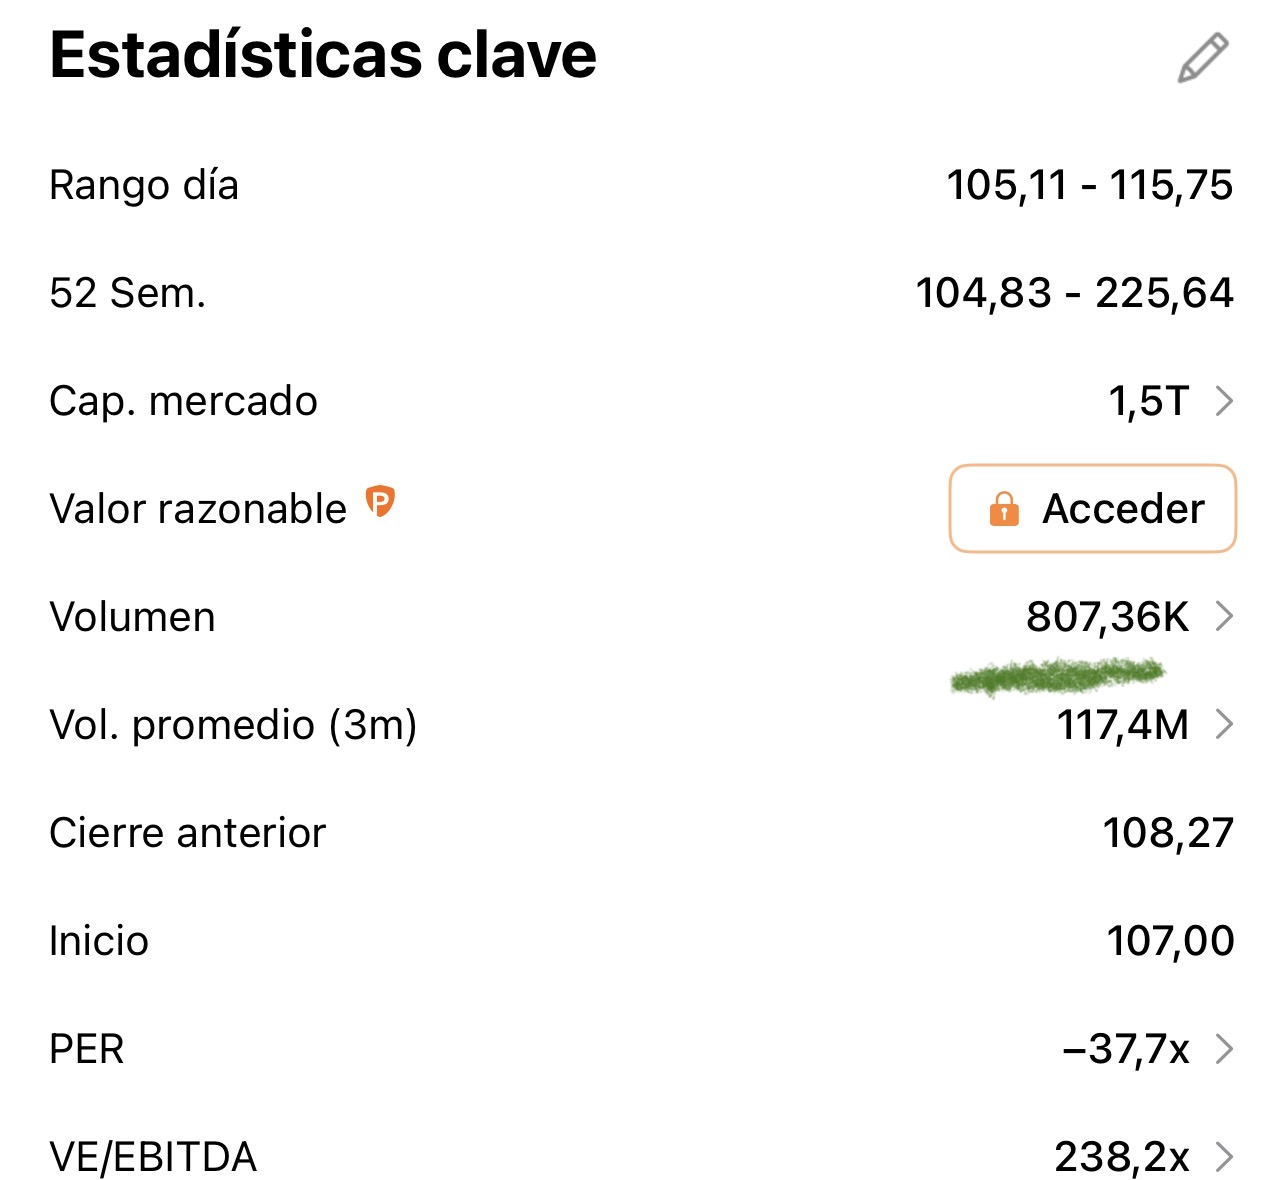This screenshot has width=1284, height=1180.
Task: Tap the orange Pro badge icon
Action: point(380,501)
